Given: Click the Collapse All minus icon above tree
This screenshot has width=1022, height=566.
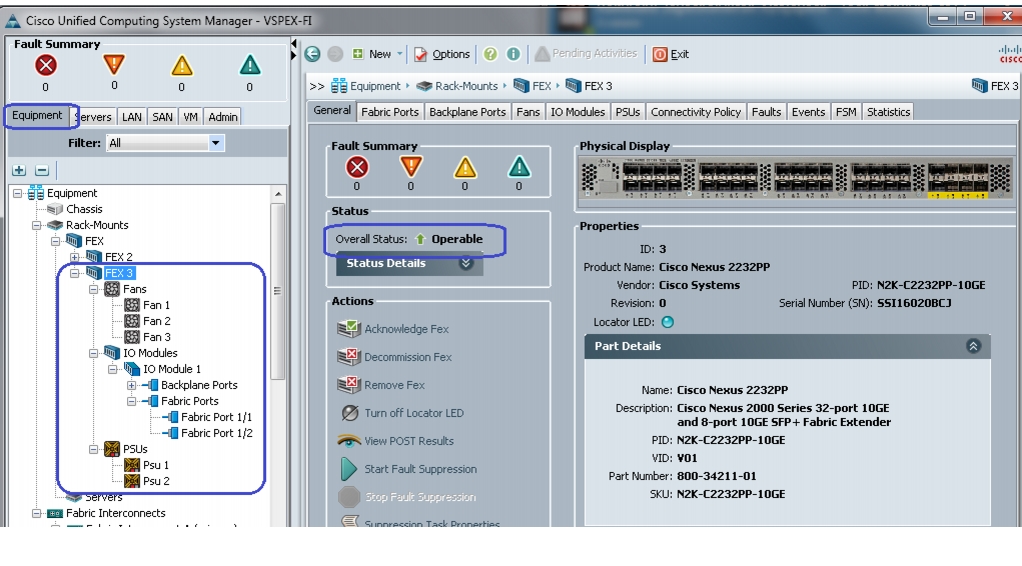Looking at the screenshot, I should click(42, 170).
